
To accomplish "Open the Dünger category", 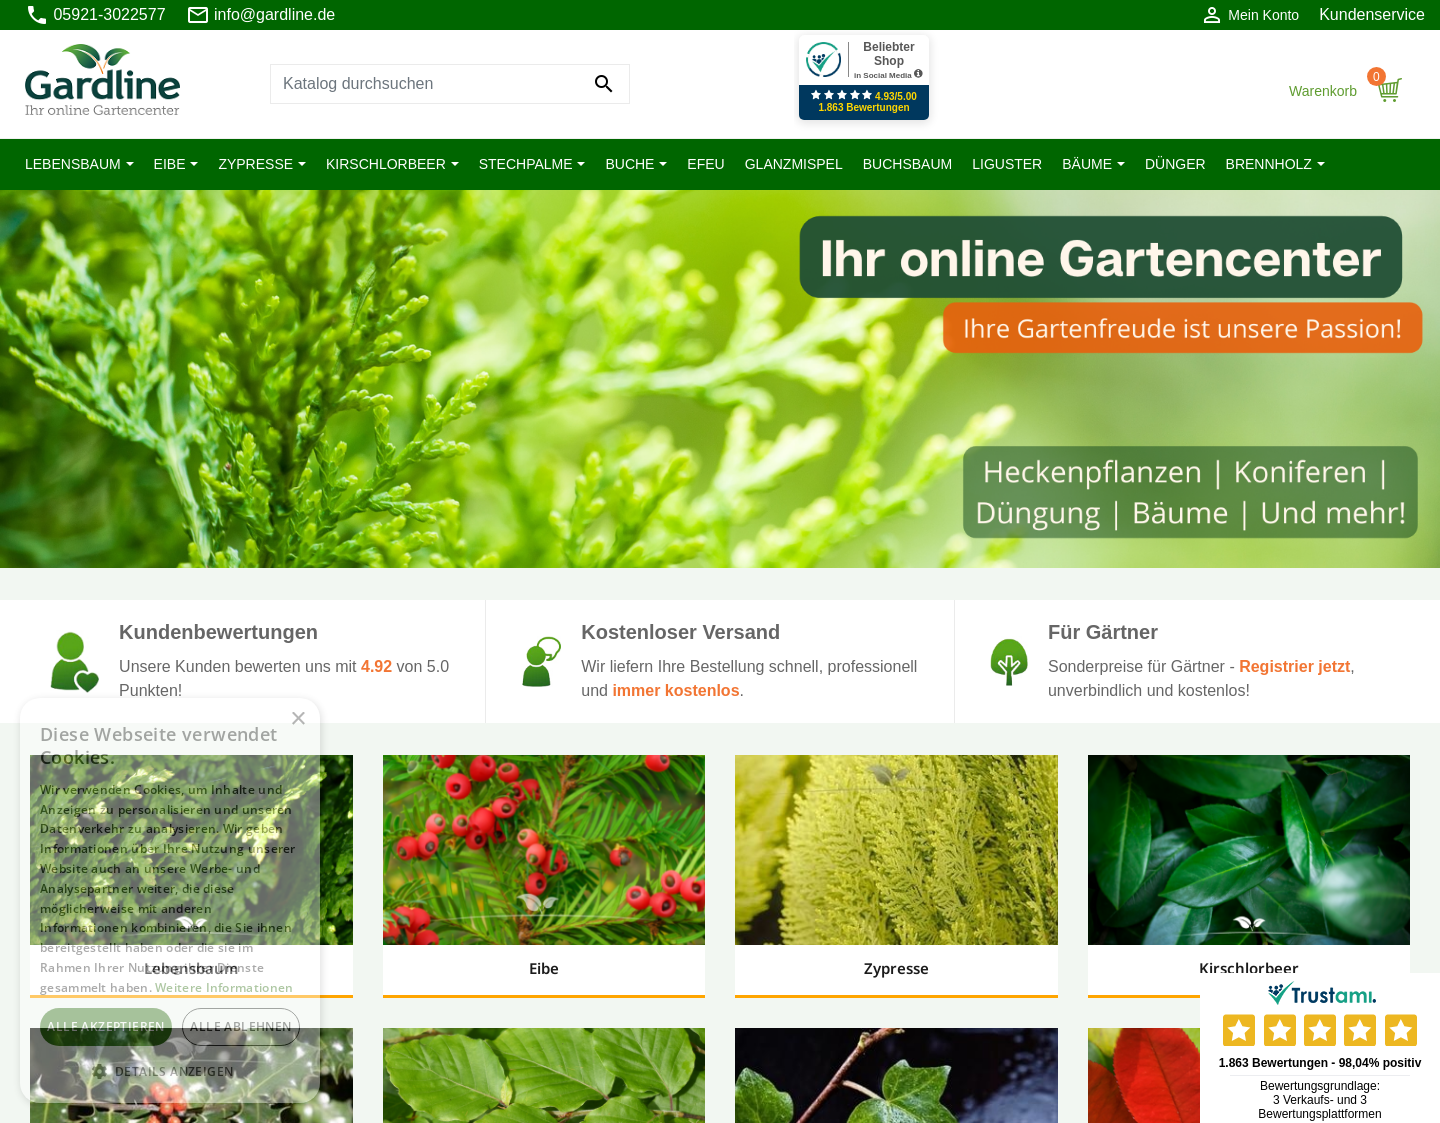I will coord(1175,164).
